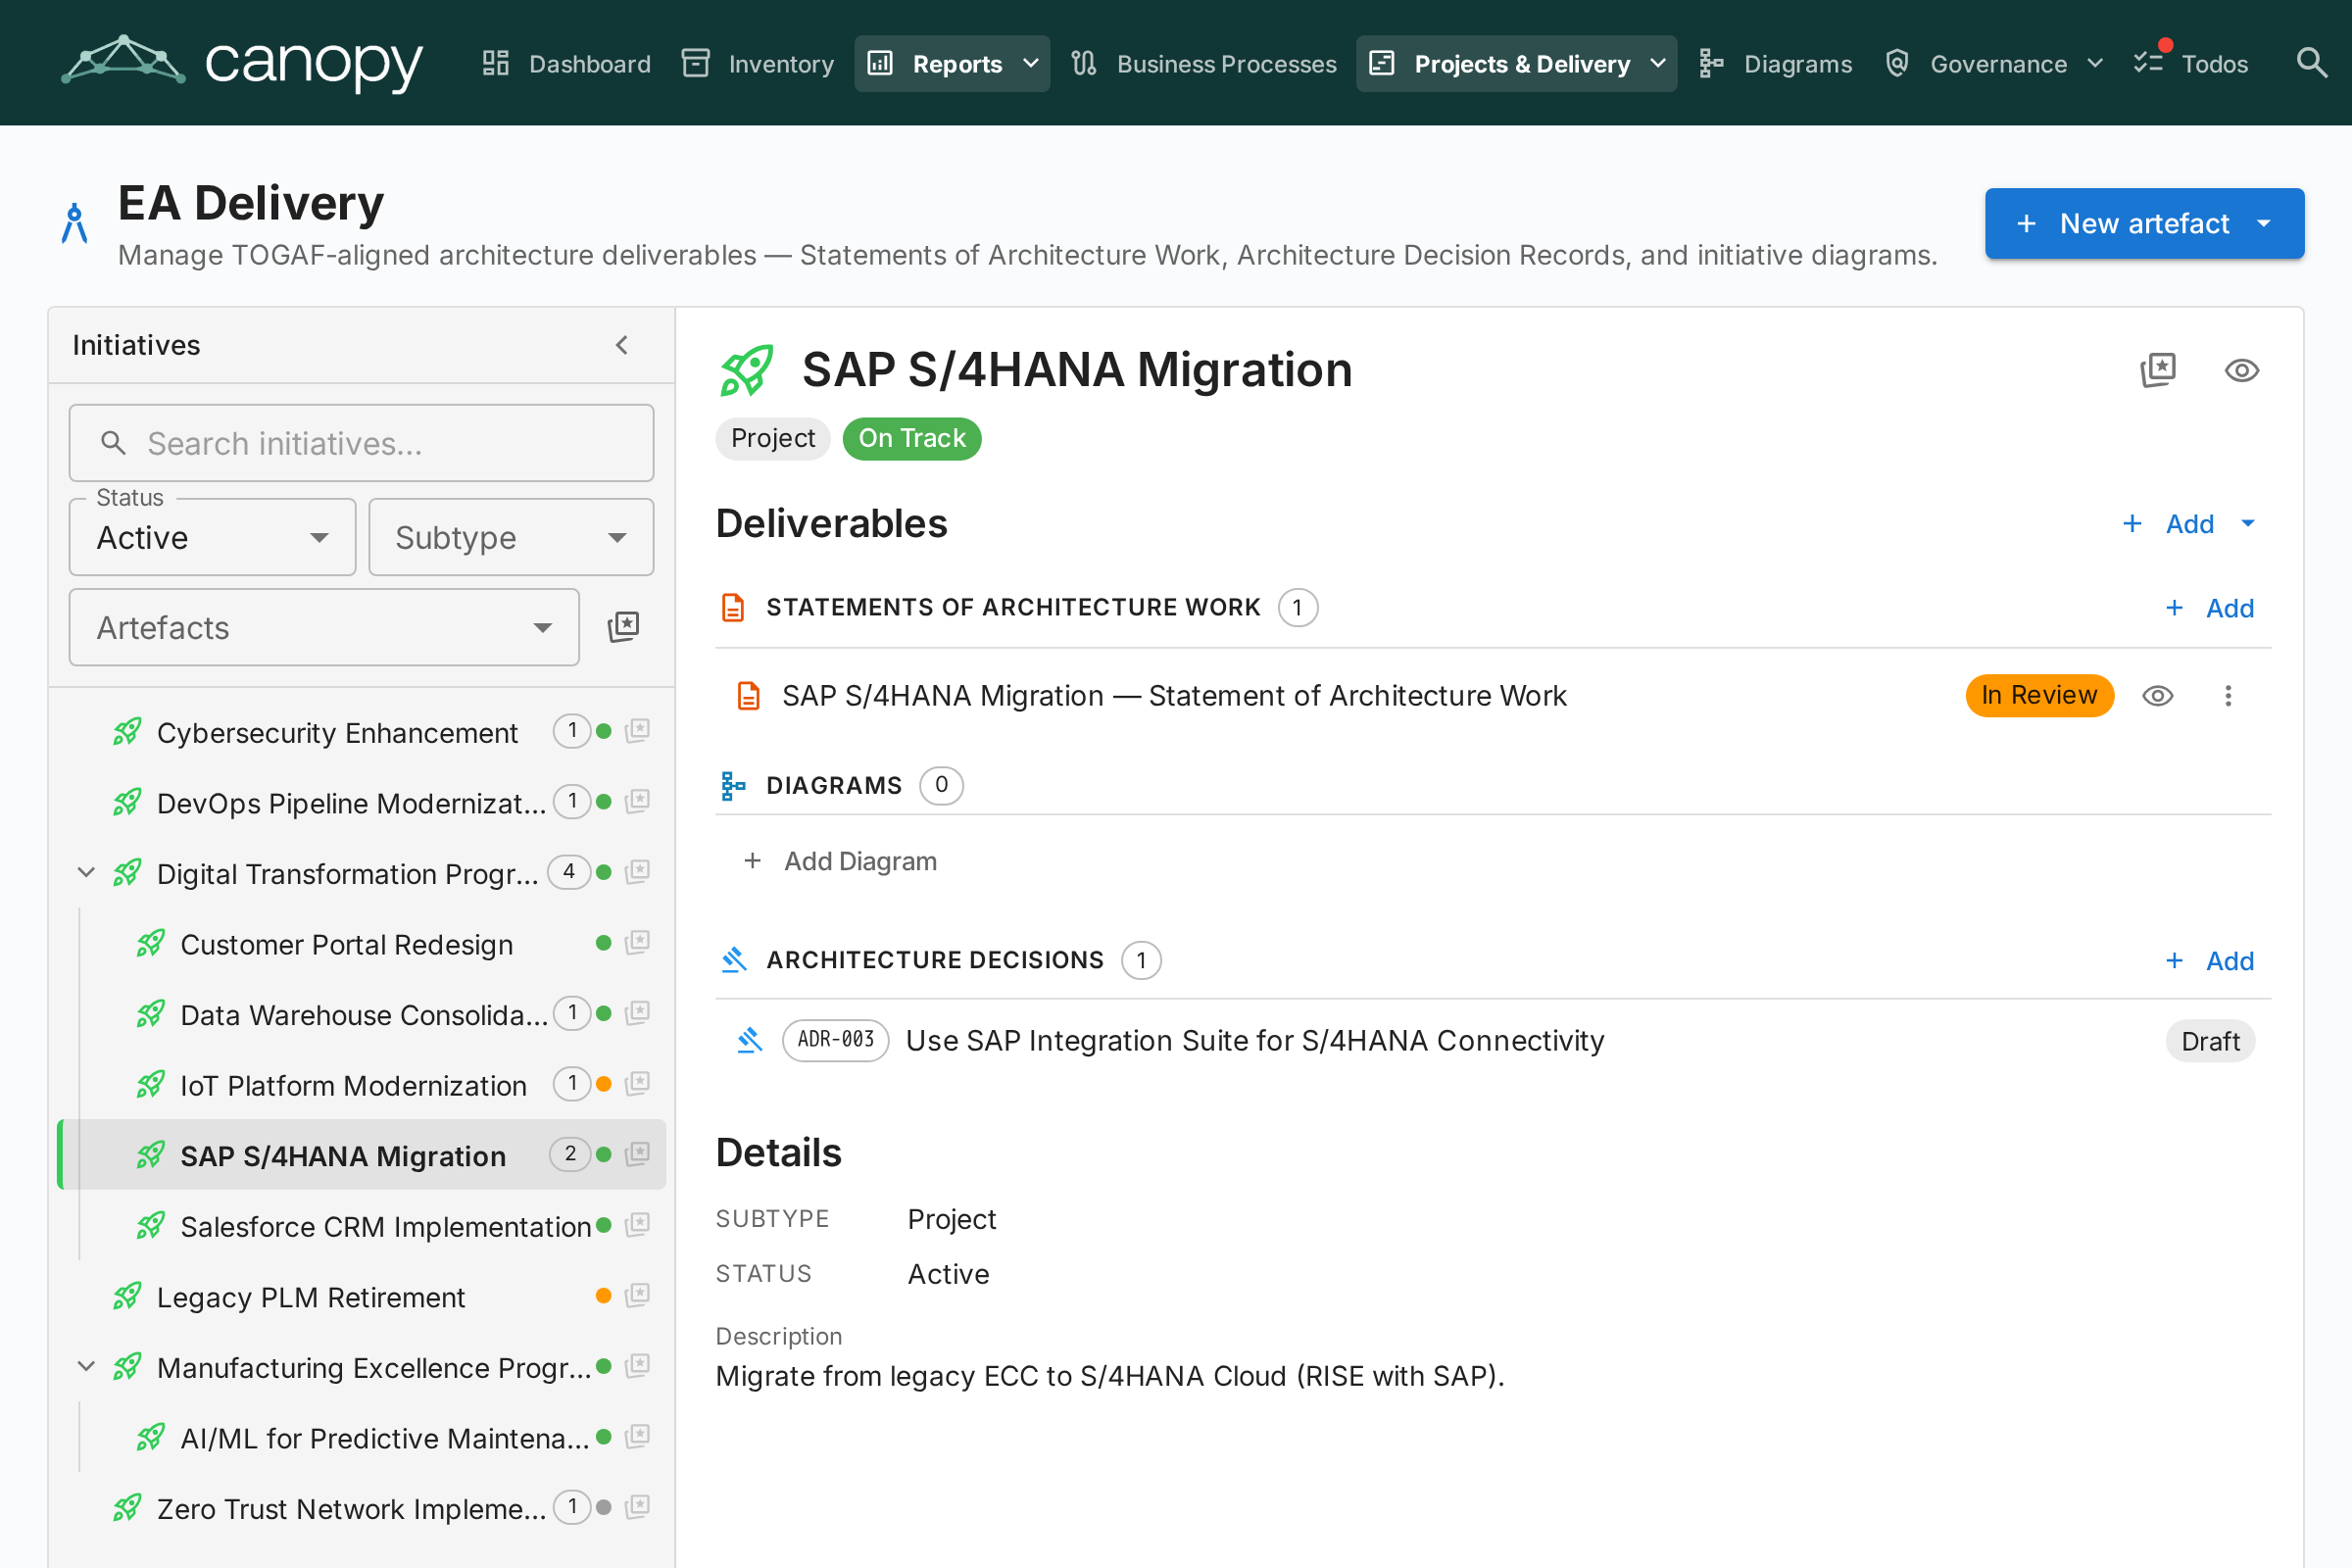Open the Projects & Delivery menu
This screenshot has height=1568, width=2352.
tap(1516, 64)
